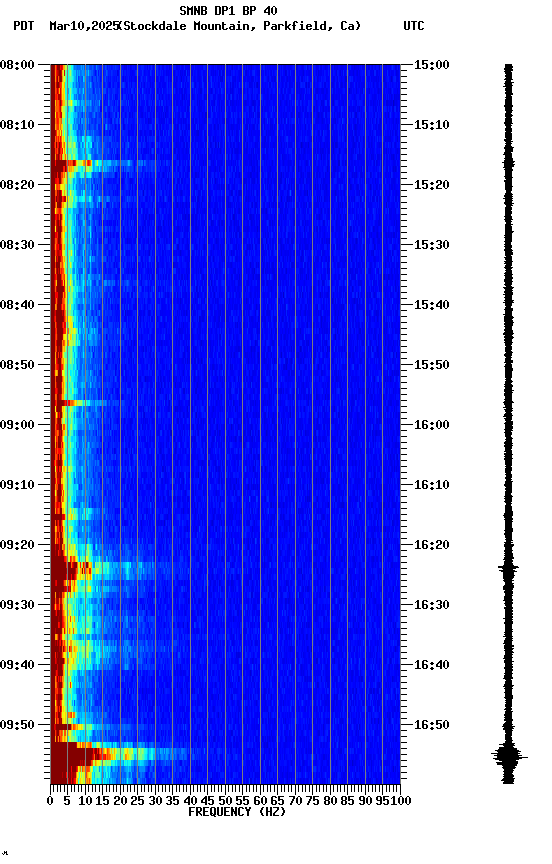
Task: Click the 'Stockdale Mountain, Parkfield, Ca' location text
Action: click(x=240, y=26)
